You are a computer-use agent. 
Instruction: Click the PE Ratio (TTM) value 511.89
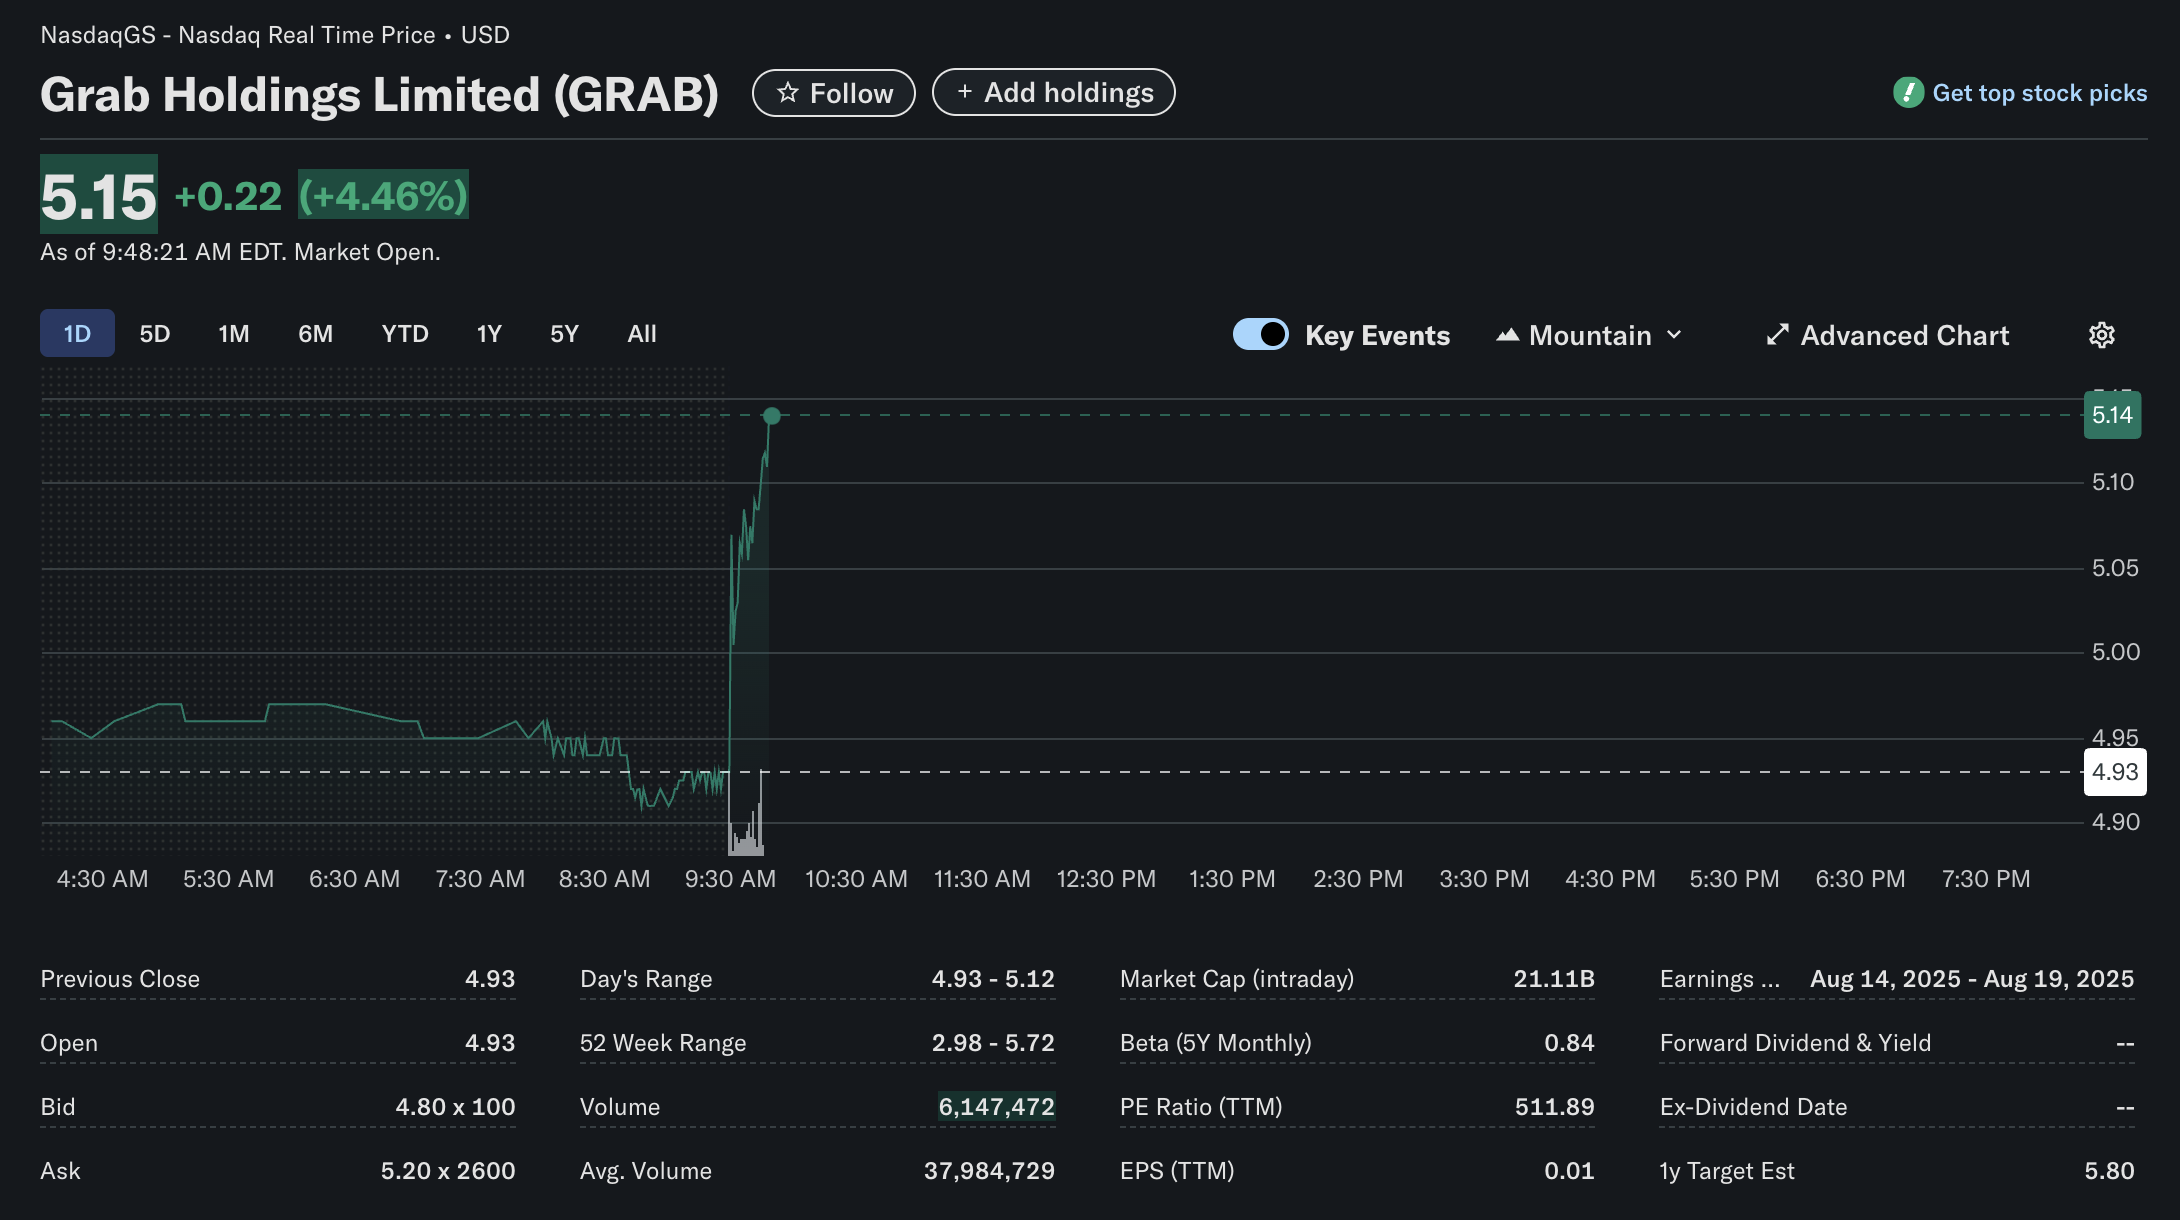(1554, 1107)
